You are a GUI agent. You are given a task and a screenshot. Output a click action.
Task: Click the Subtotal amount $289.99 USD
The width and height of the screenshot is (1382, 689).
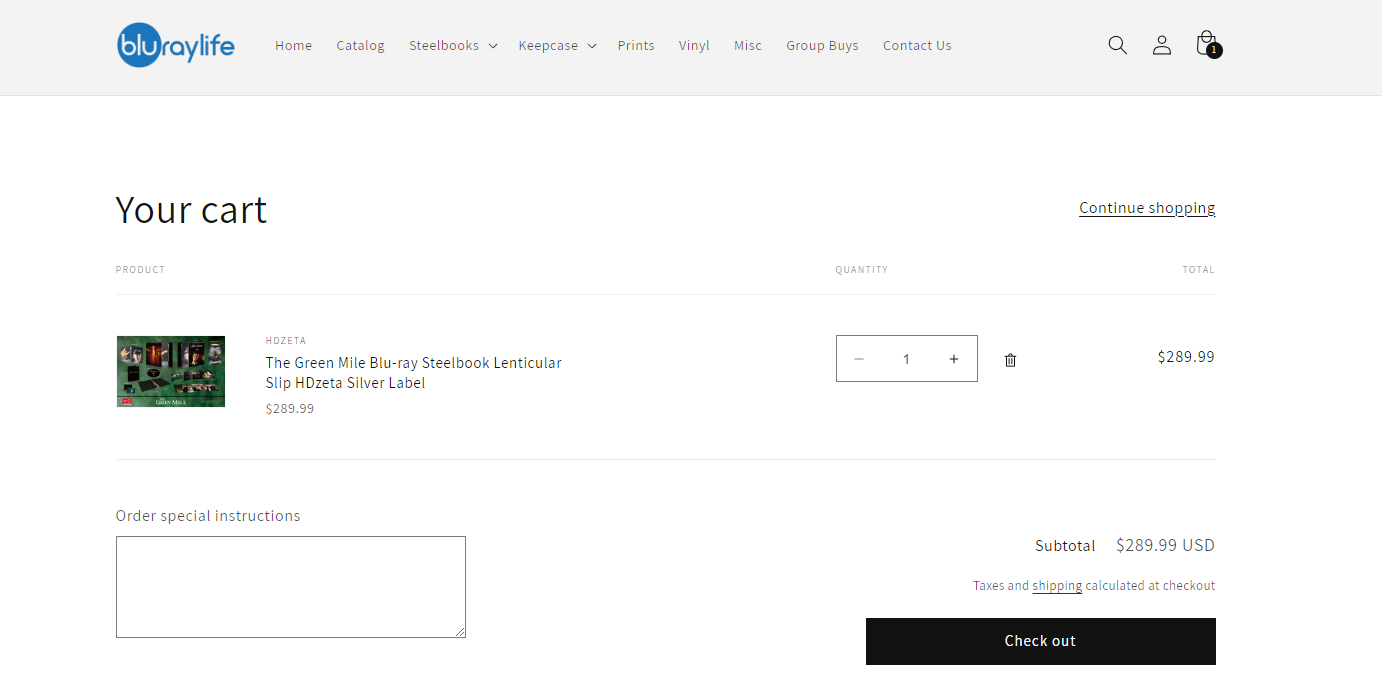coord(1165,545)
